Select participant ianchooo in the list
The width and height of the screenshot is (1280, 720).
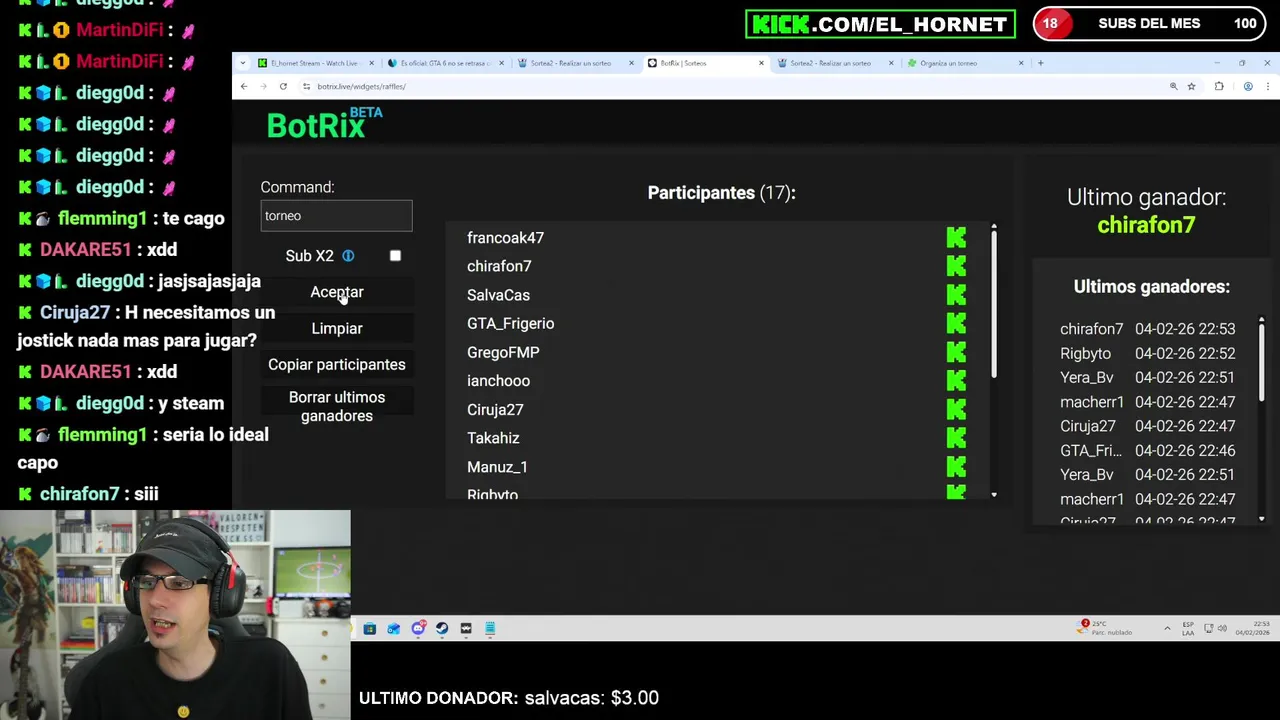pos(498,381)
